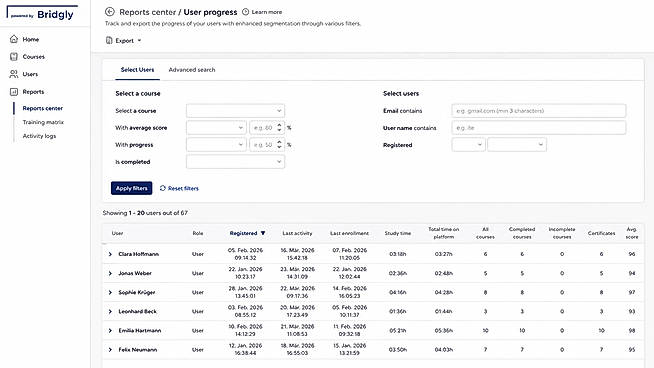Viewport: 654px width, 368px height.
Task: Expand the Jonas Weber row
Action: (110, 273)
